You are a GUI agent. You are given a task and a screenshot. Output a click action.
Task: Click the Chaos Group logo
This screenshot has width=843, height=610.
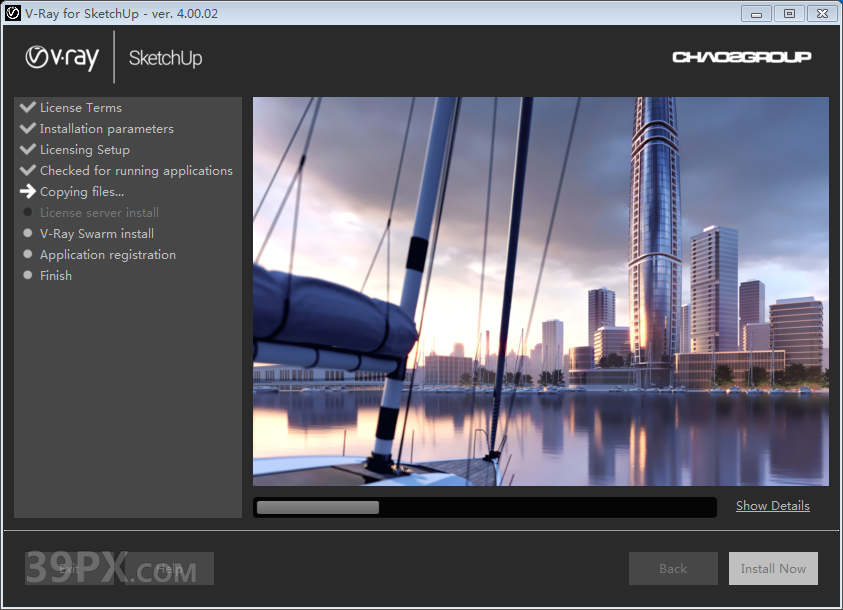point(741,57)
